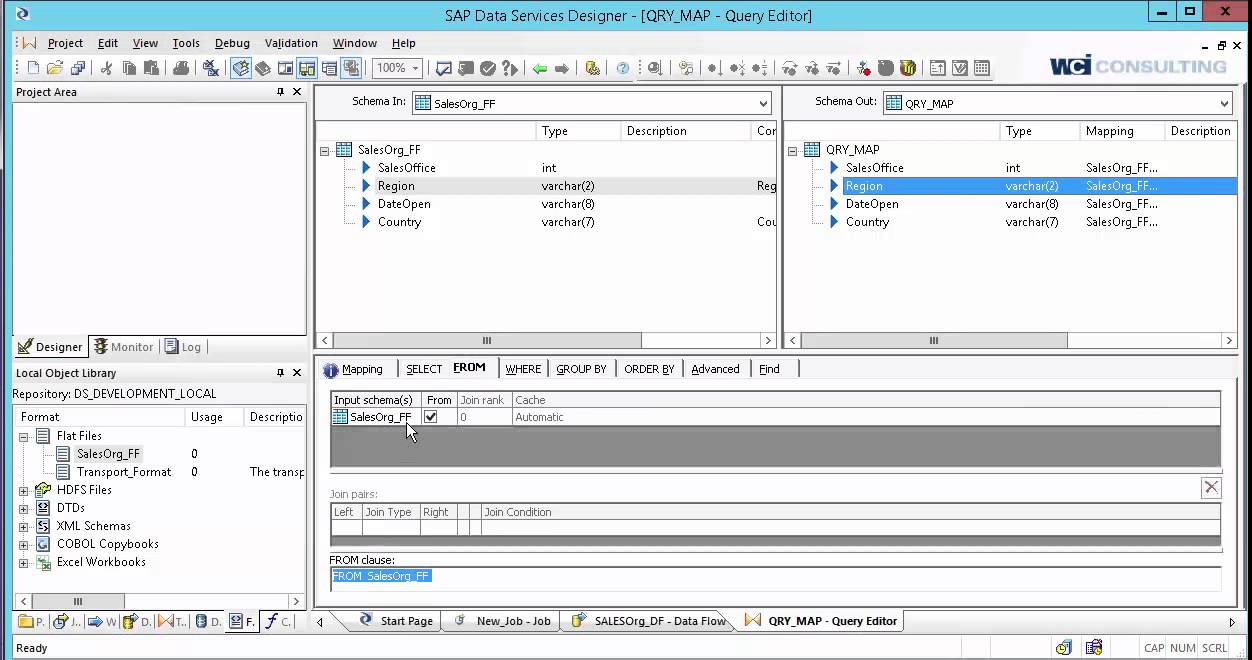The image size is (1252, 660).
Task: Click the Cut scissors toolbar icon
Action: [x=106, y=68]
